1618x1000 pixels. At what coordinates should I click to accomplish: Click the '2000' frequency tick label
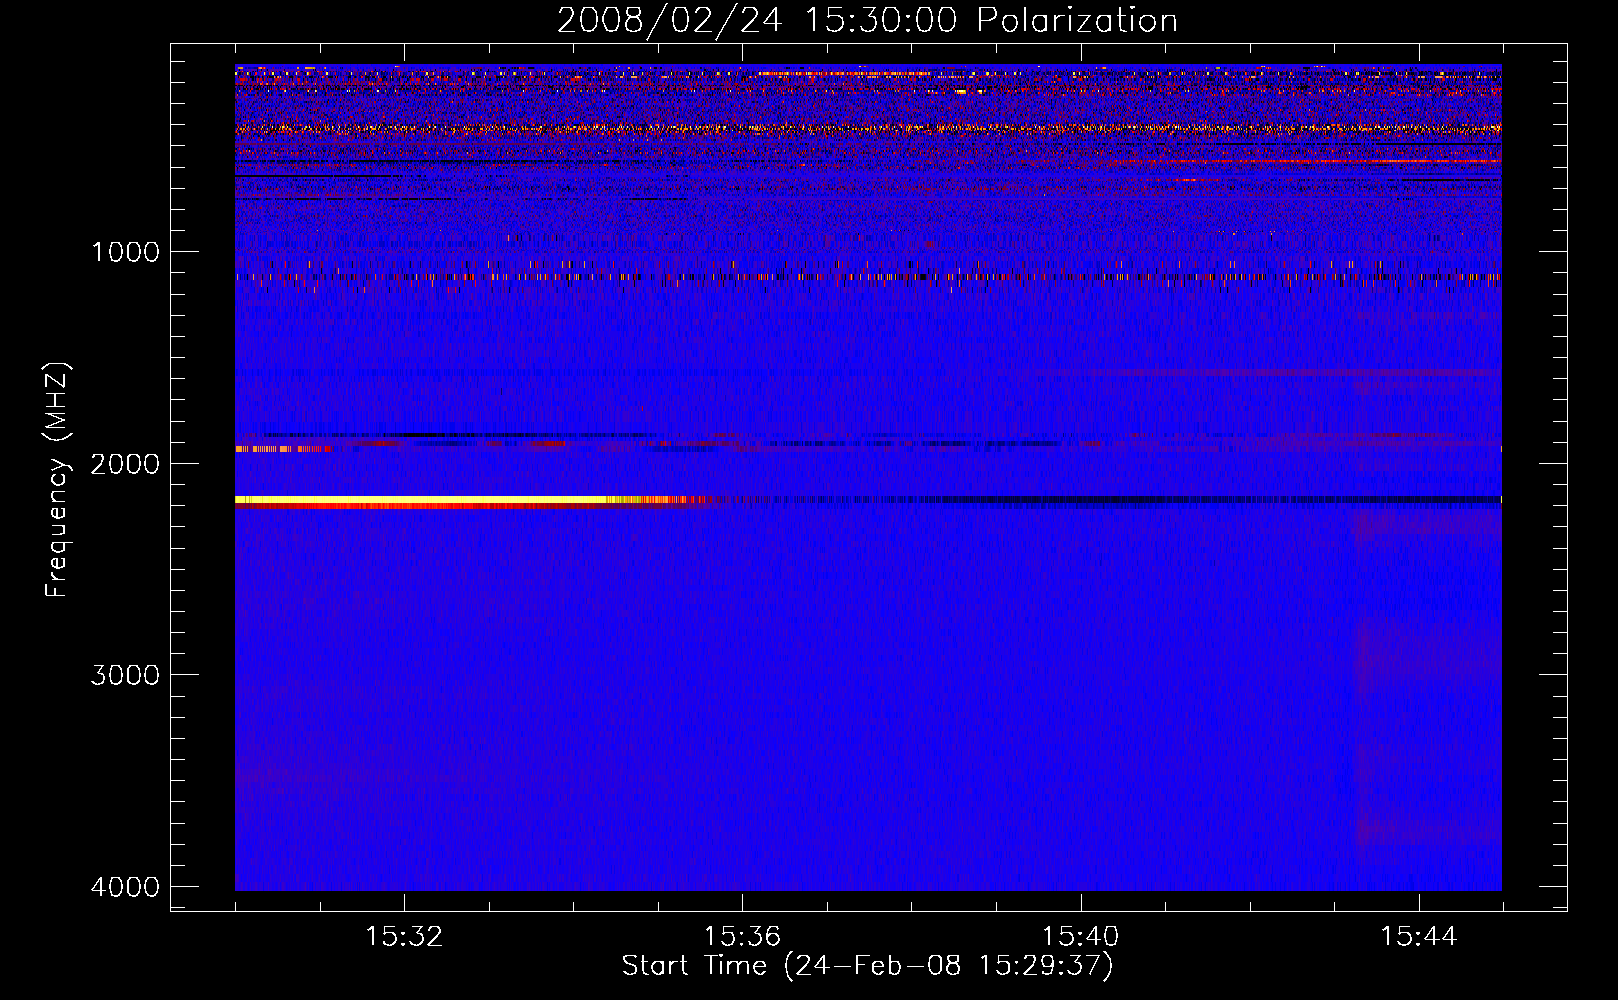pos(125,464)
